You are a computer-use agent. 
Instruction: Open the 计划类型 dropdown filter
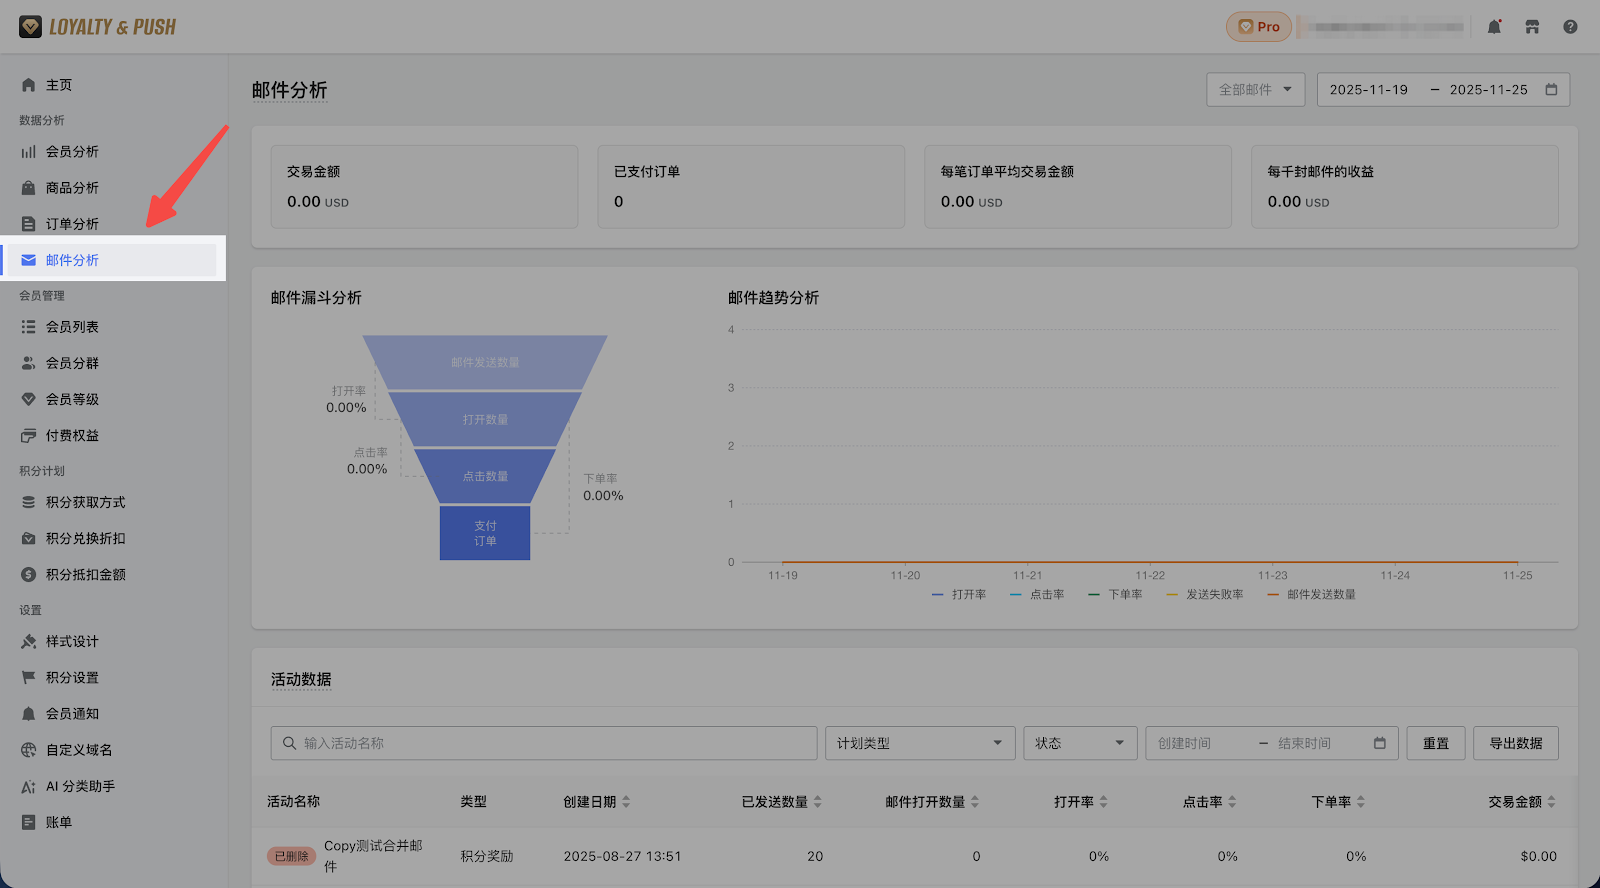[919, 743]
